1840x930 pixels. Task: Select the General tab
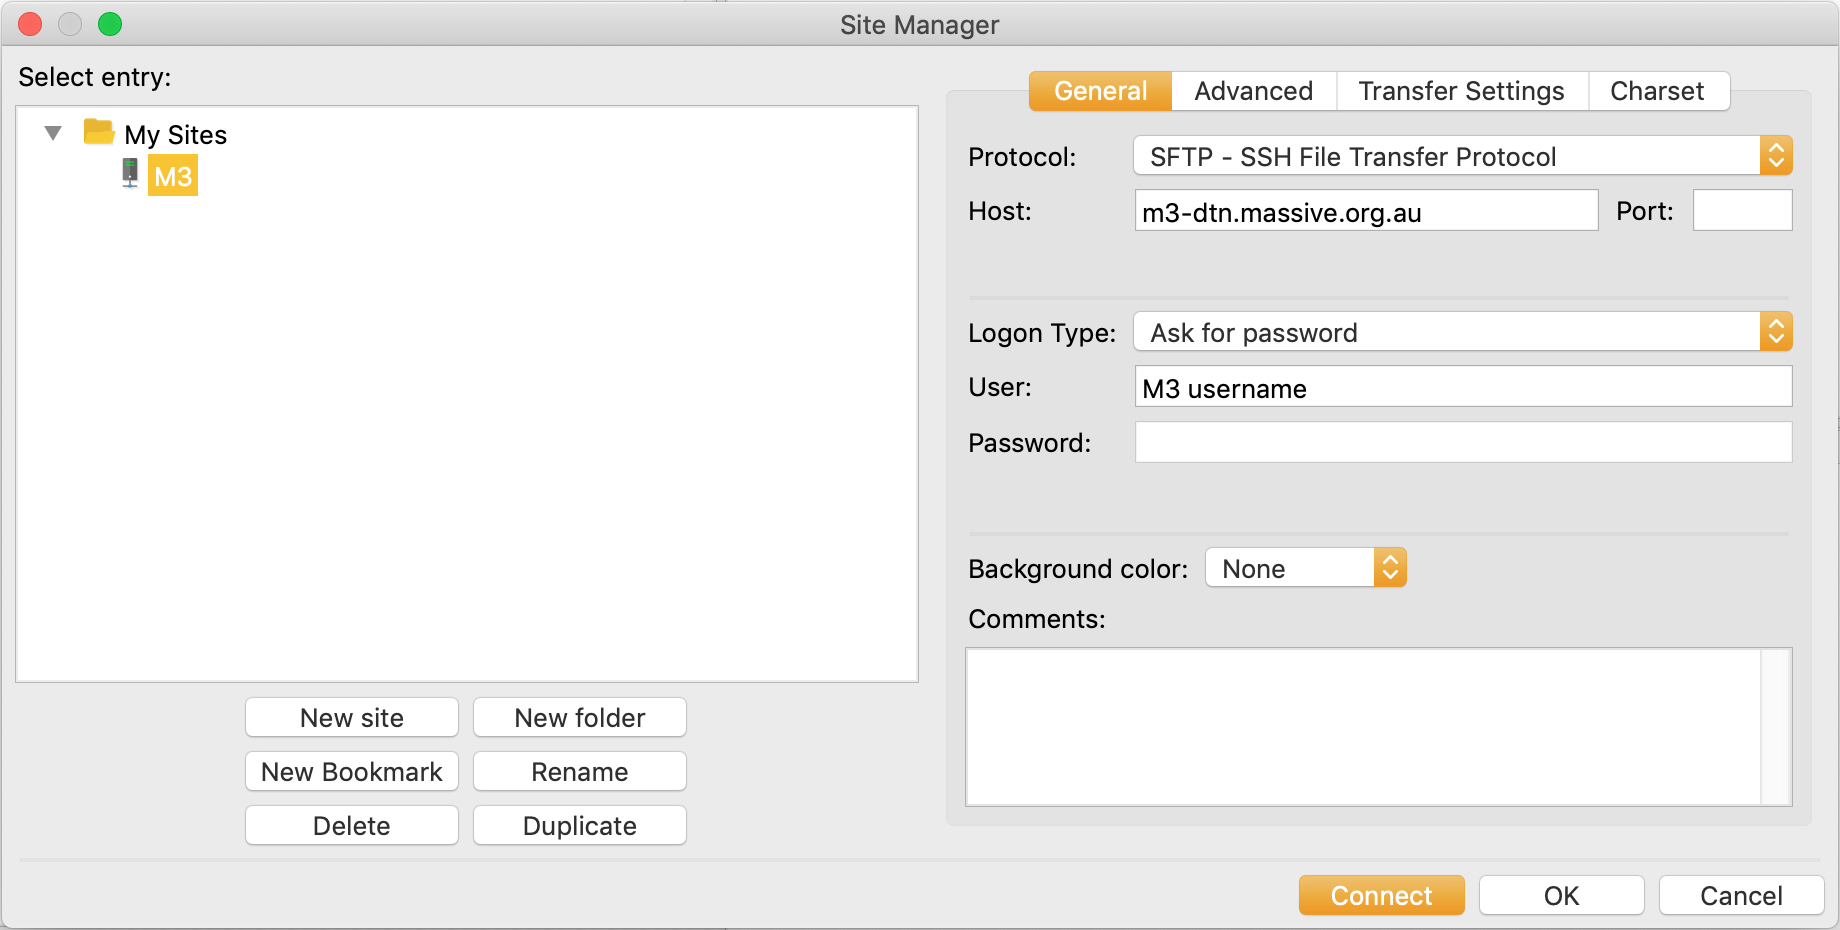[1100, 91]
